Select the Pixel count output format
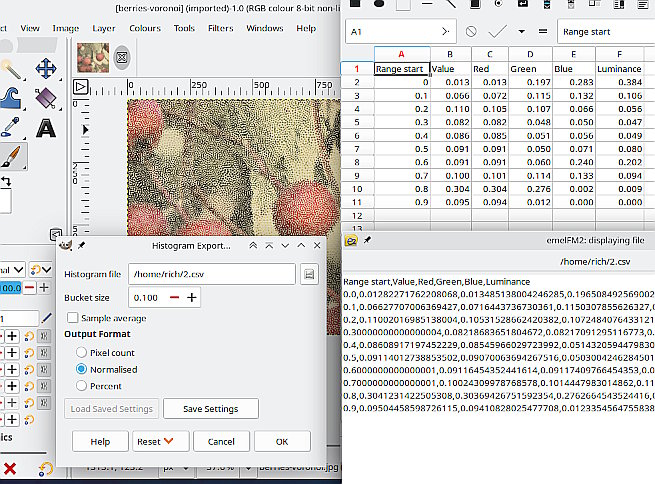The height and width of the screenshot is (484, 655). click(81, 352)
